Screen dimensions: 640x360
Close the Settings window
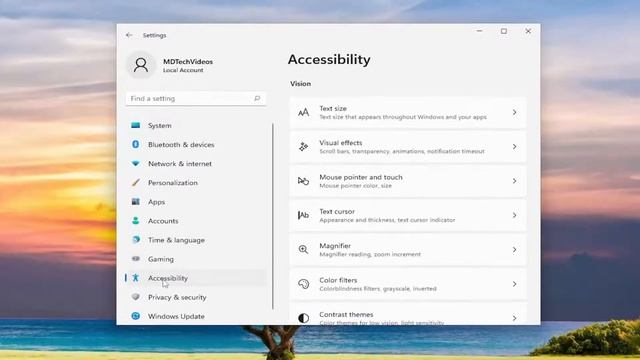(x=528, y=31)
